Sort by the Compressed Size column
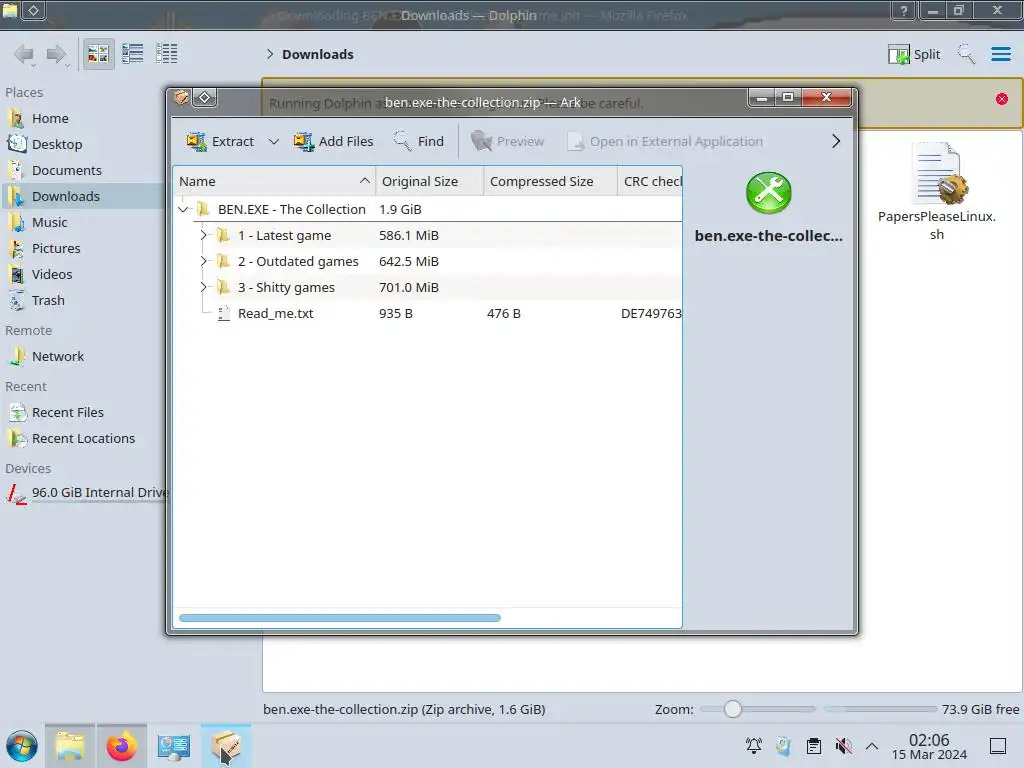The width and height of the screenshot is (1024, 768). click(x=550, y=182)
